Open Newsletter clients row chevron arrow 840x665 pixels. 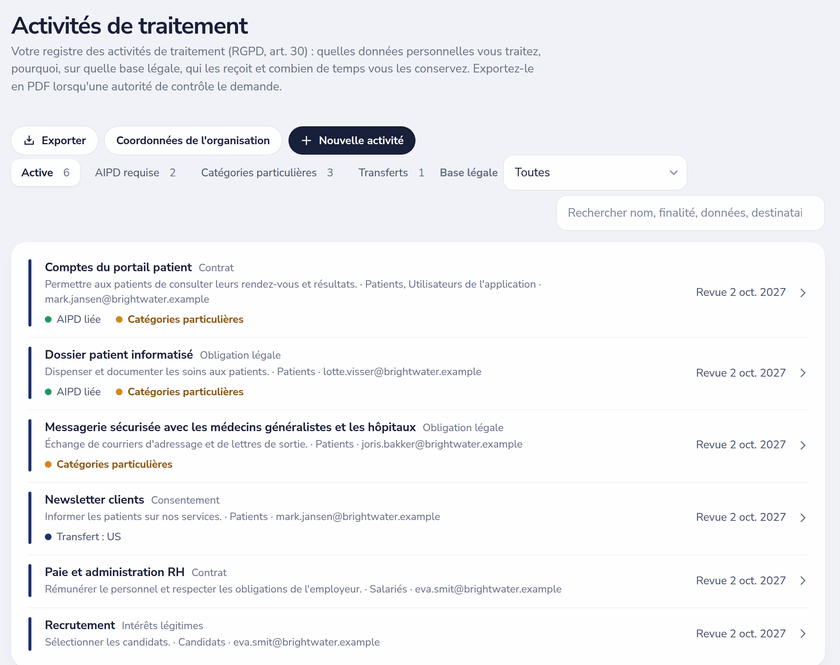[802, 518]
